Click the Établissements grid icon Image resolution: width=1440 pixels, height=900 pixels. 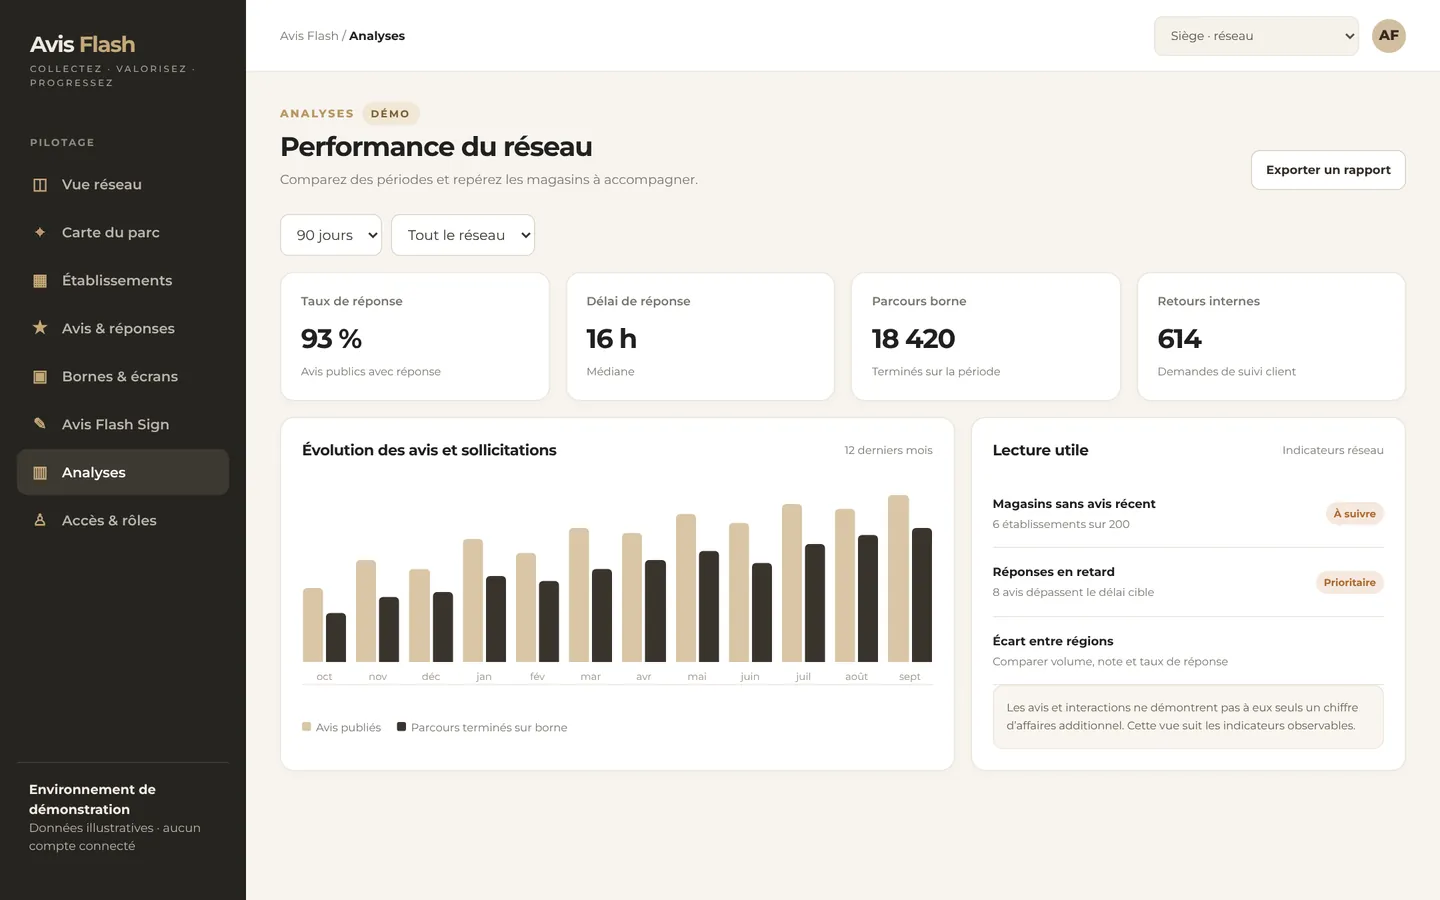(40, 281)
